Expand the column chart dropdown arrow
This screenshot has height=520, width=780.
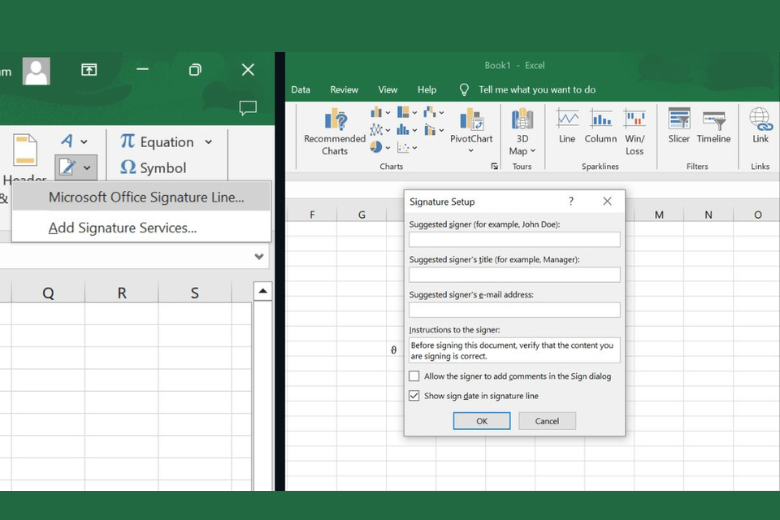[x=388, y=113]
